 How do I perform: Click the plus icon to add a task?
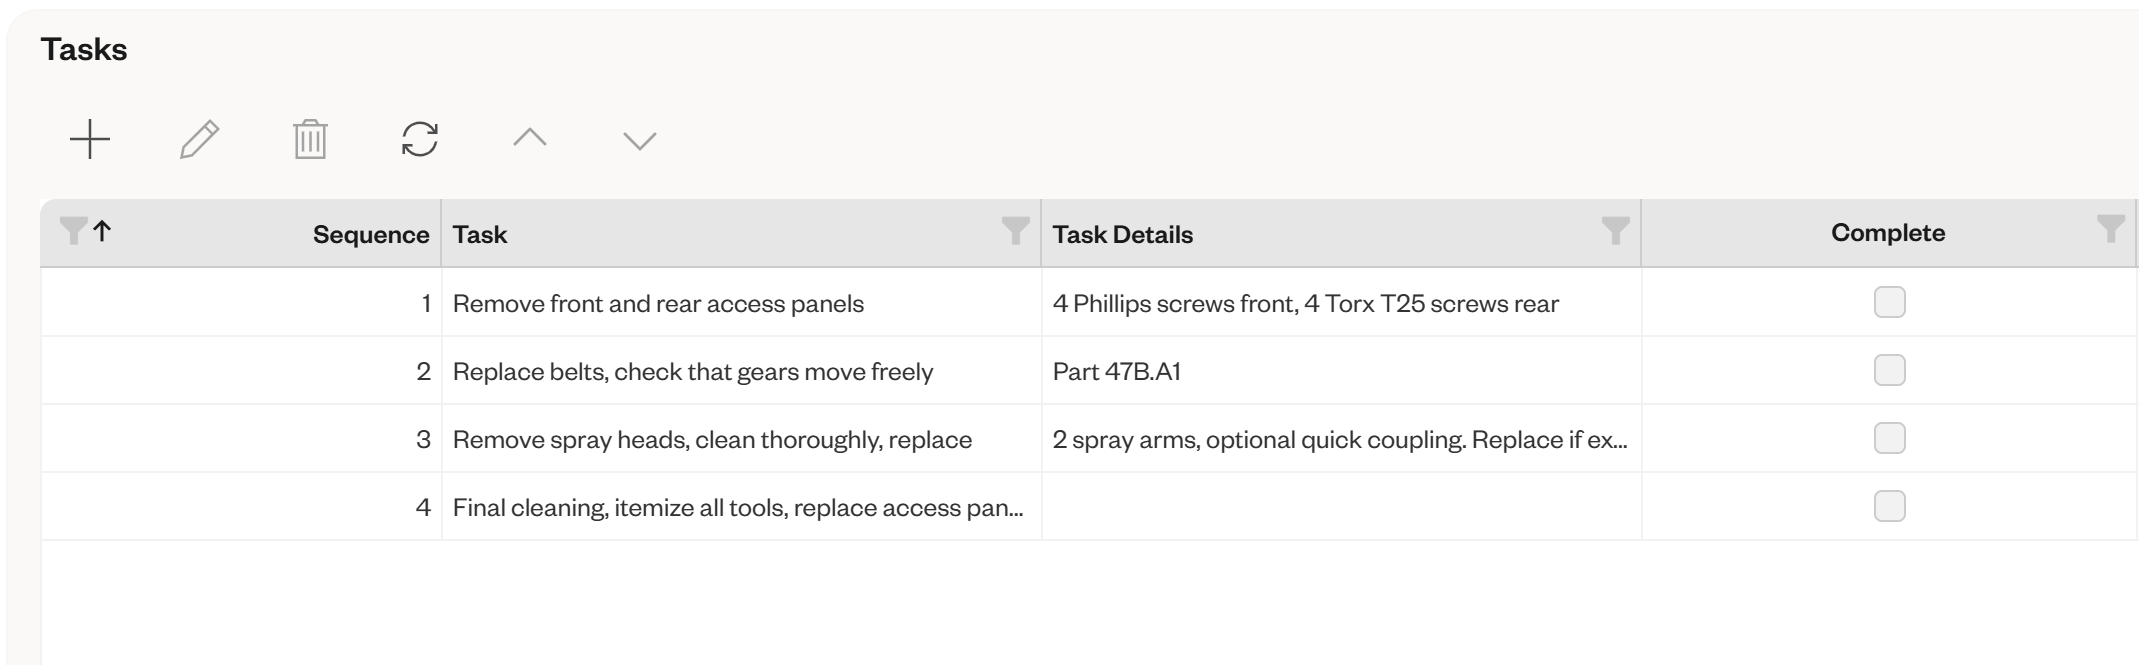click(90, 139)
